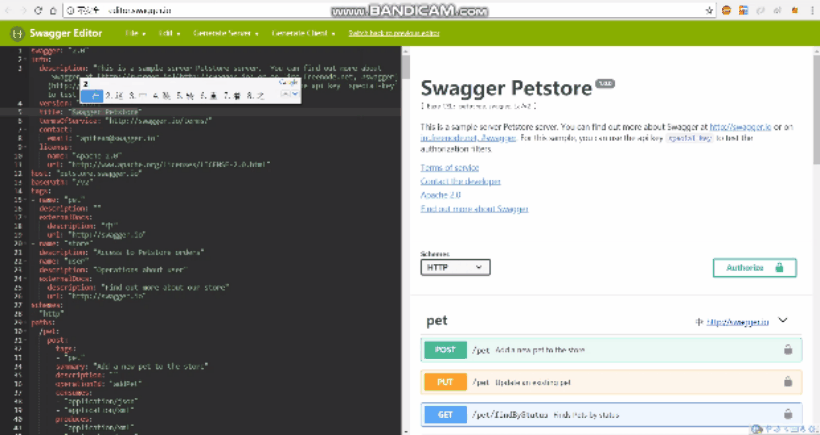The height and width of the screenshot is (435, 820).
Task: Bookmark the page with the star icon
Action: [710, 10]
